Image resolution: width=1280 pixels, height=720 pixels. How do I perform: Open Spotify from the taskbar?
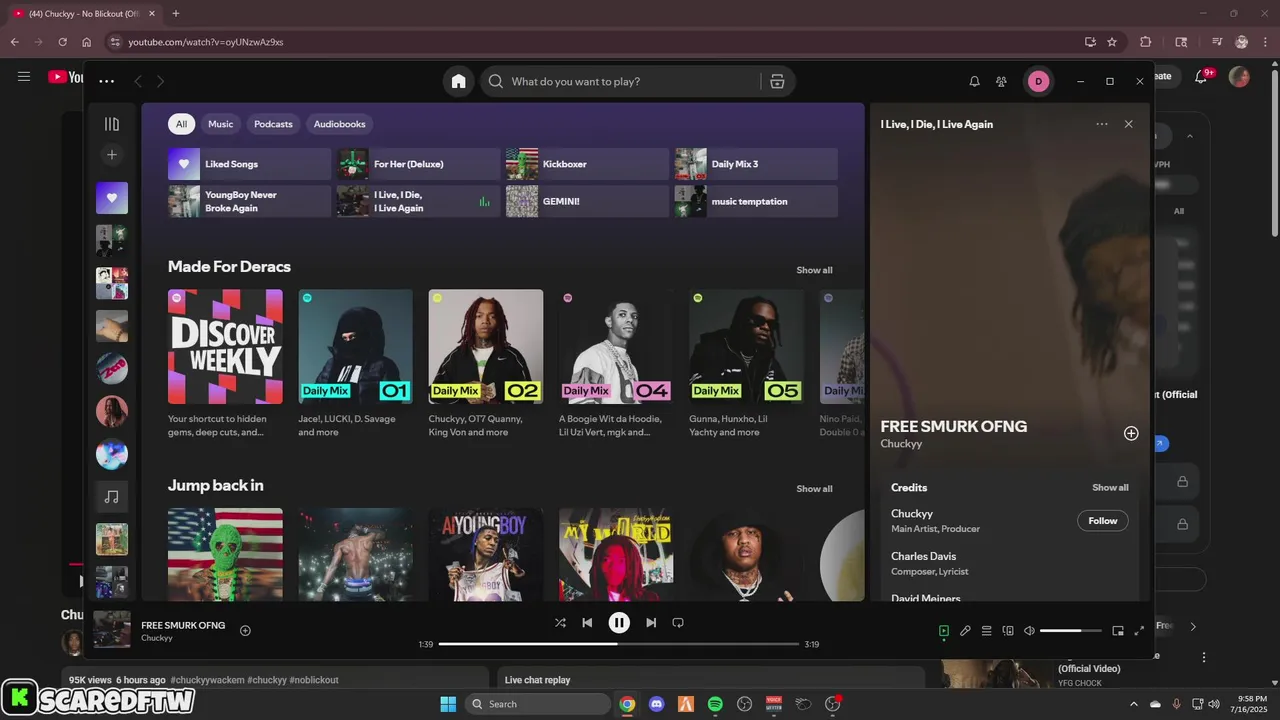click(715, 704)
